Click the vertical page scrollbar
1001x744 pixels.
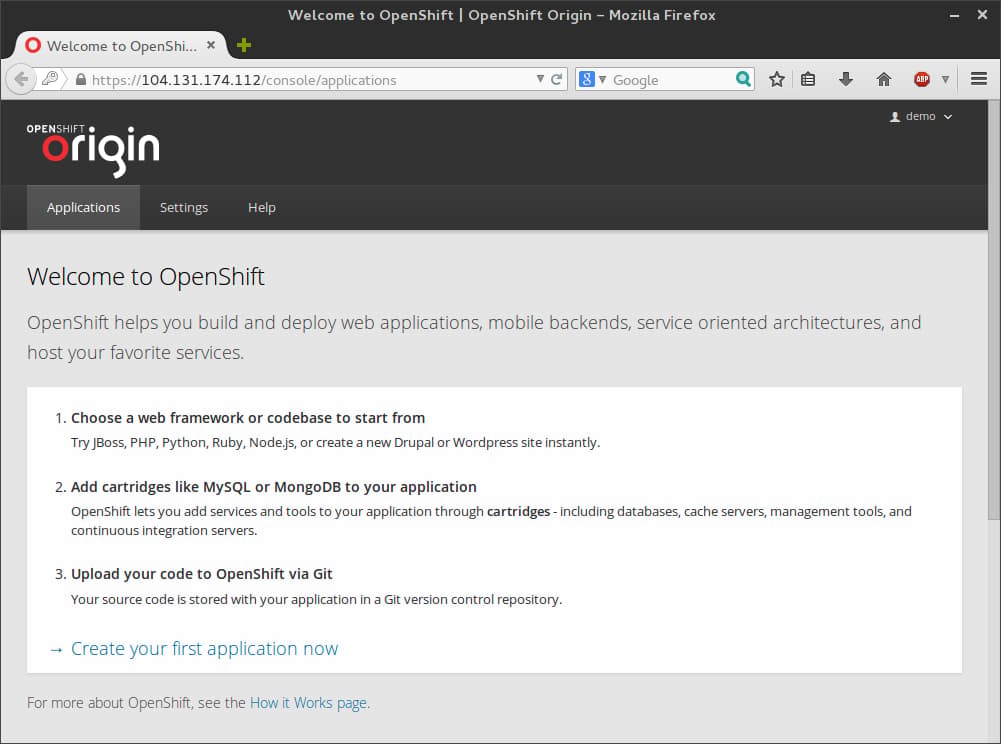(994, 311)
